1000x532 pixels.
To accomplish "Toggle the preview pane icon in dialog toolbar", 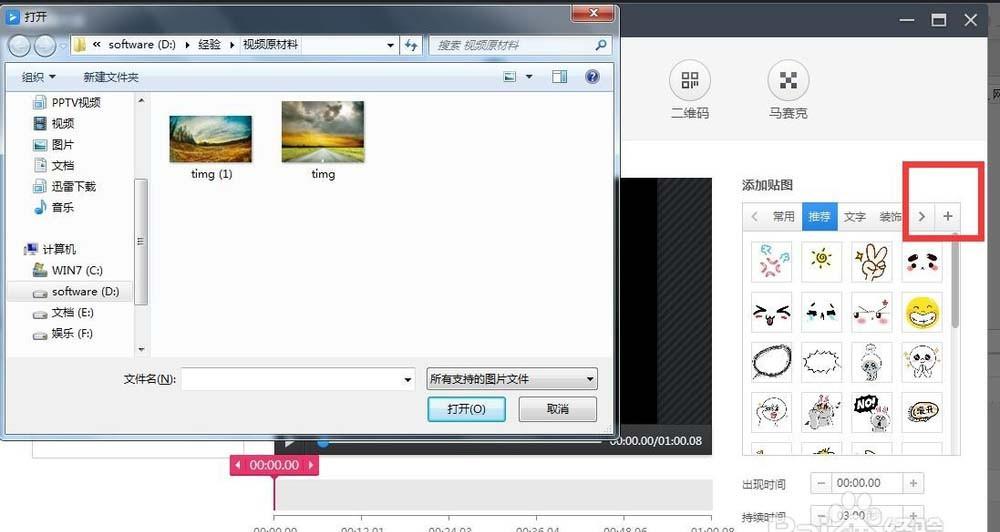I will [560, 76].
